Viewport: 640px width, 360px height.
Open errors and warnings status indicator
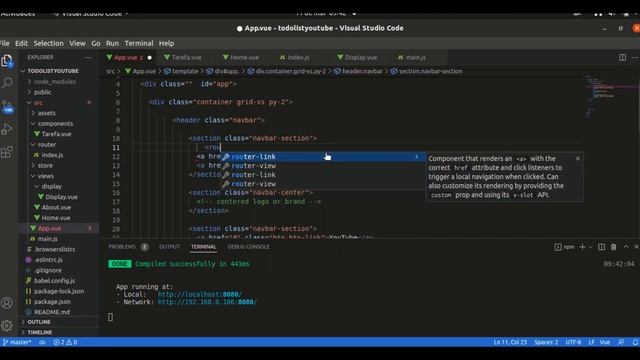pos(65,342)
